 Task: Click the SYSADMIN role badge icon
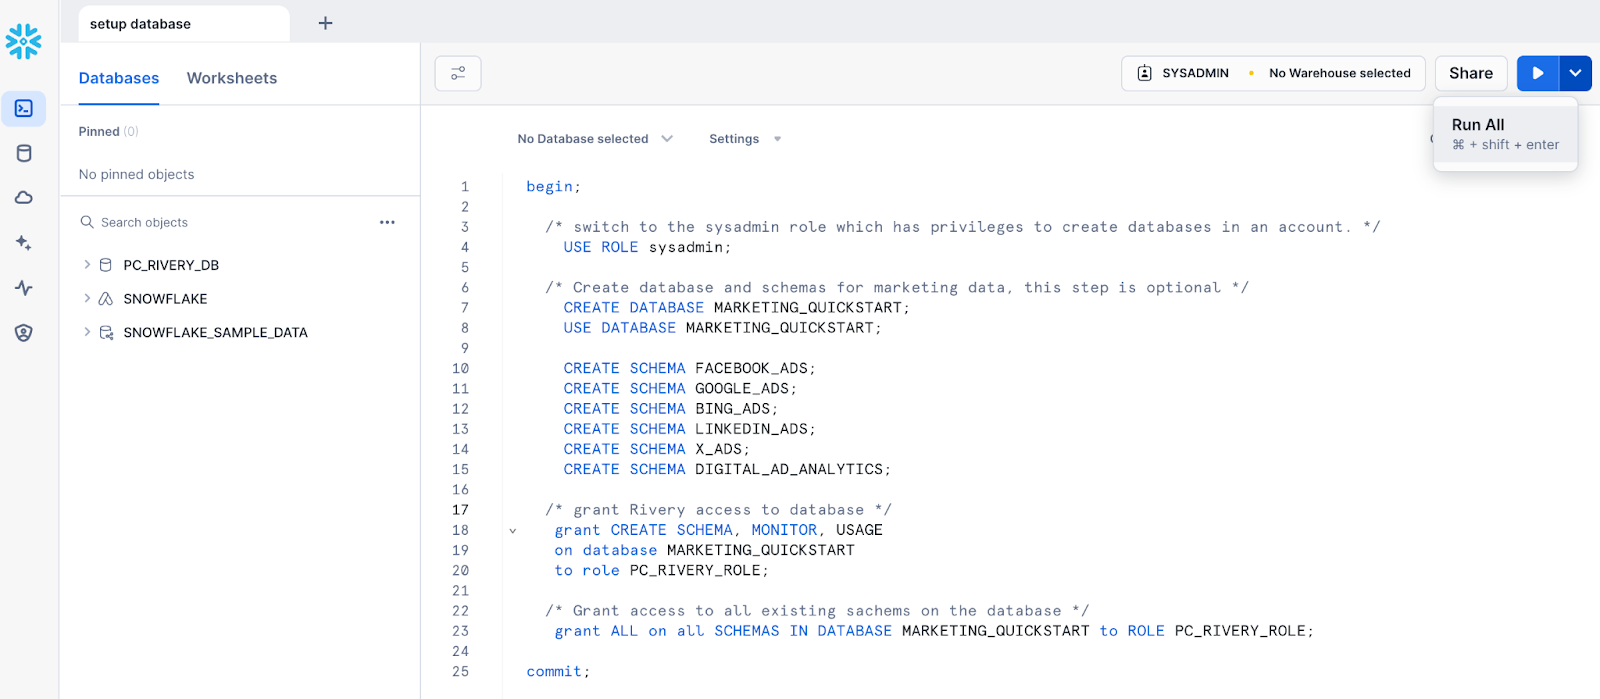(1145, 73)
